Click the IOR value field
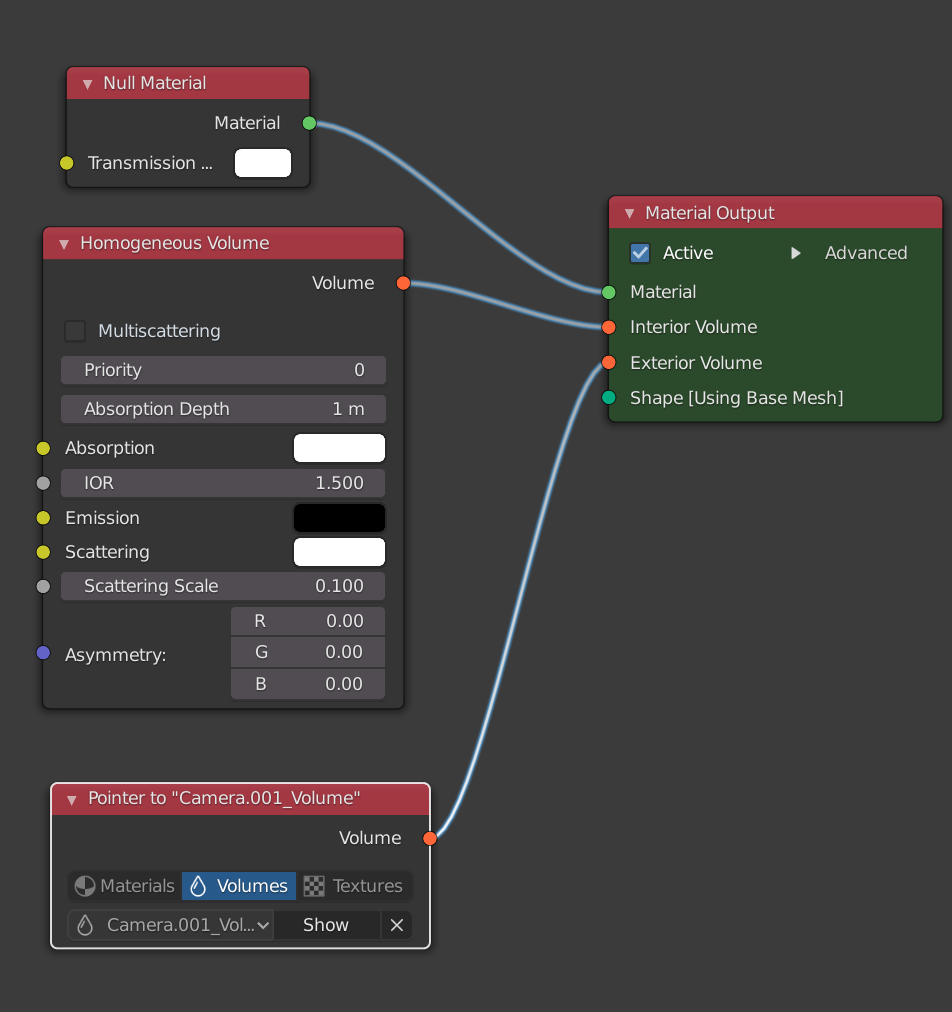 (x=223, y=483)
